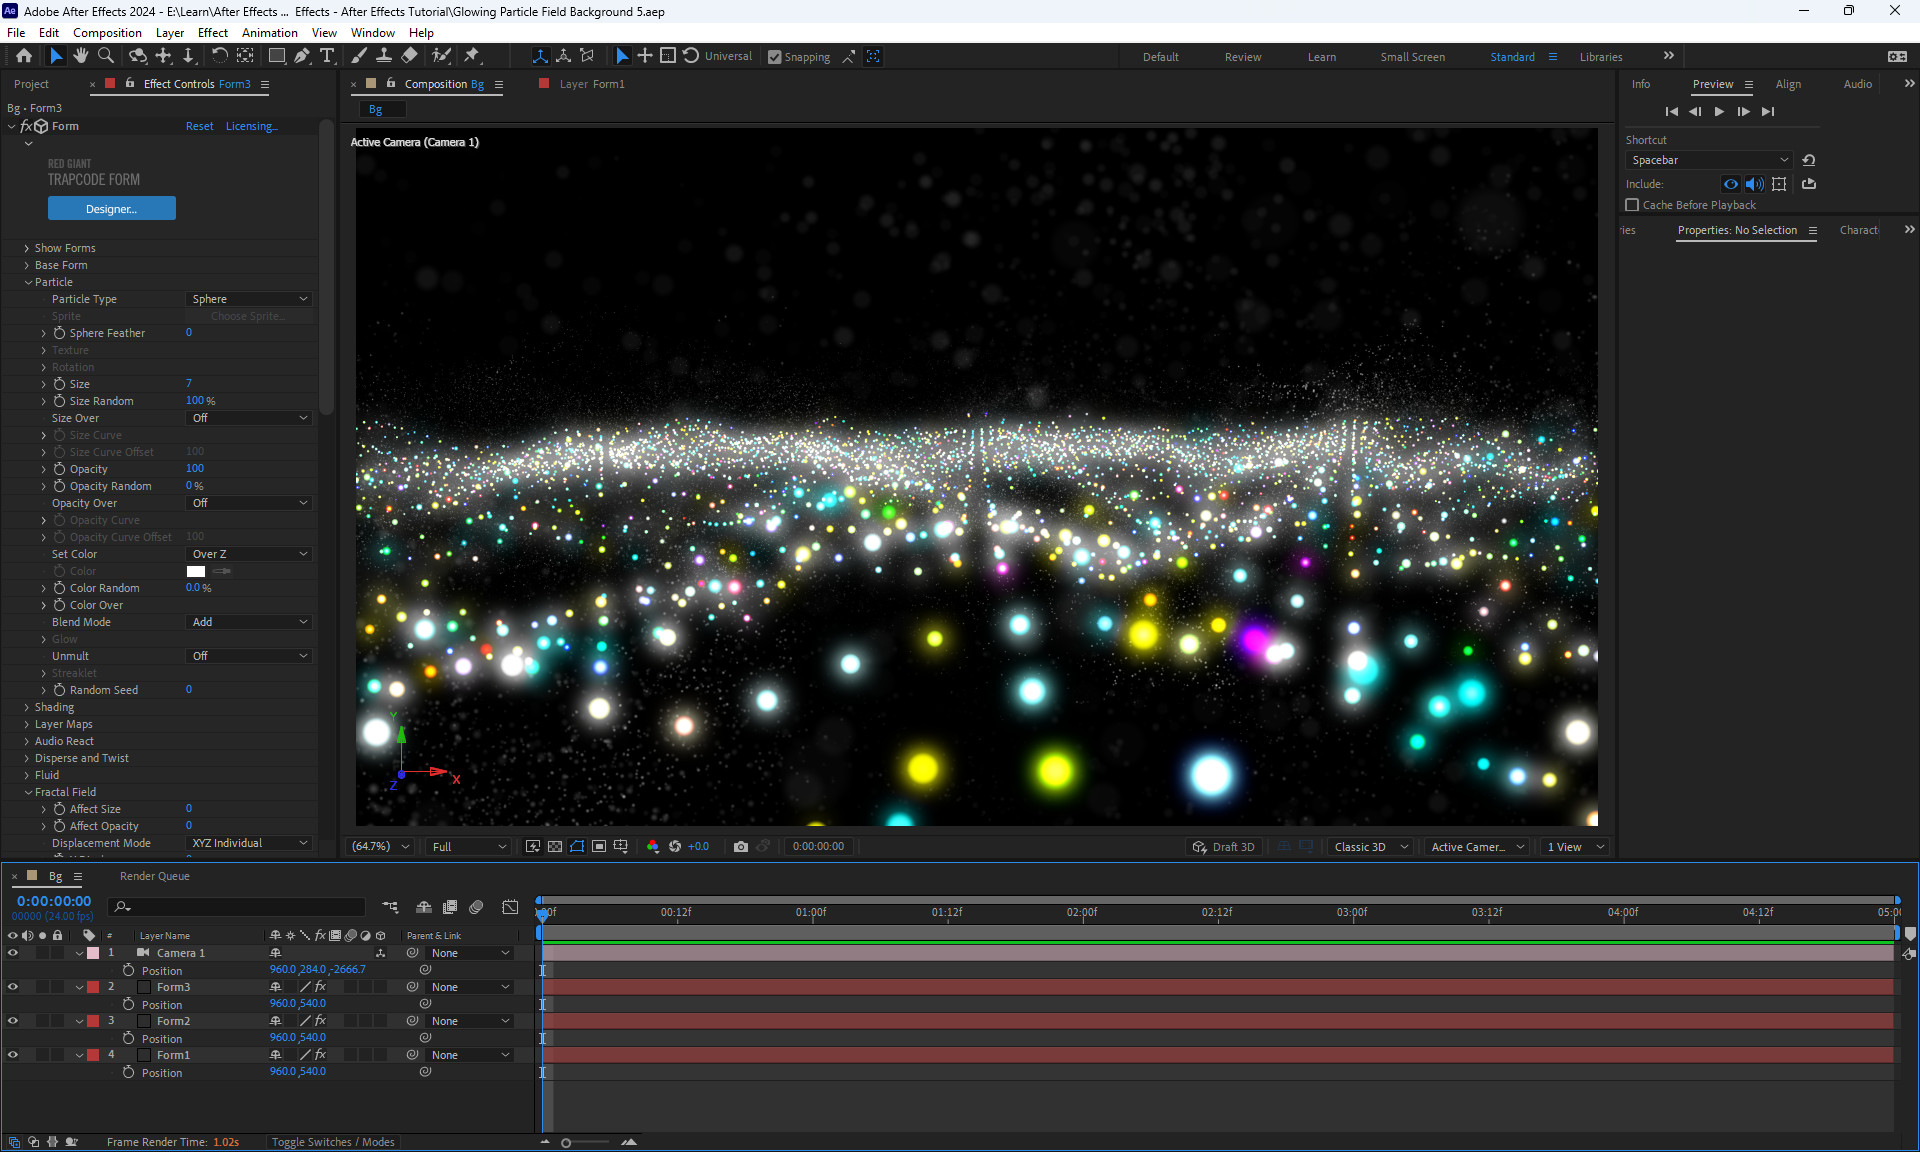Image resolution: width=1920 pixels, height=1152 pixels.
Task: Click the Play button in Preview panel
Action: (1719, 111)
